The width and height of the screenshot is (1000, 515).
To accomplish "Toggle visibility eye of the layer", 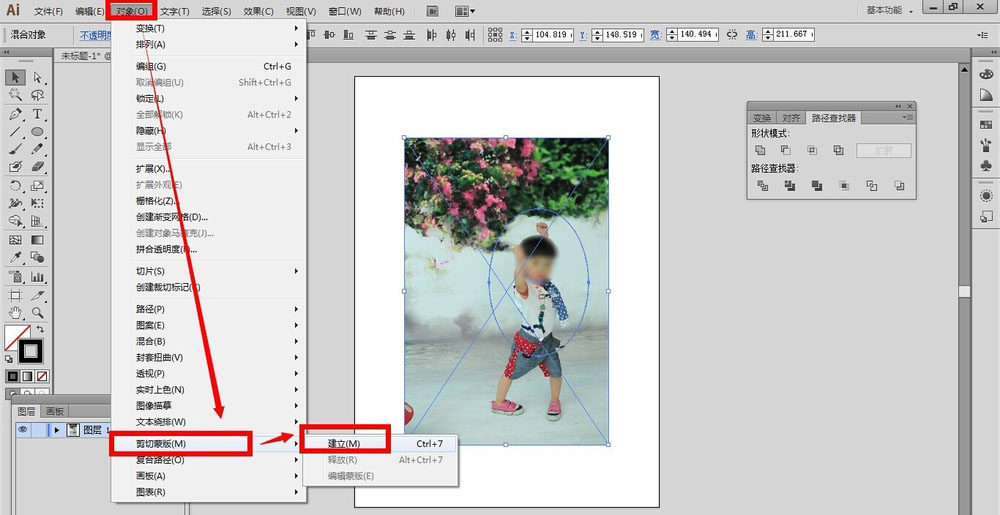I will point(23,430).
